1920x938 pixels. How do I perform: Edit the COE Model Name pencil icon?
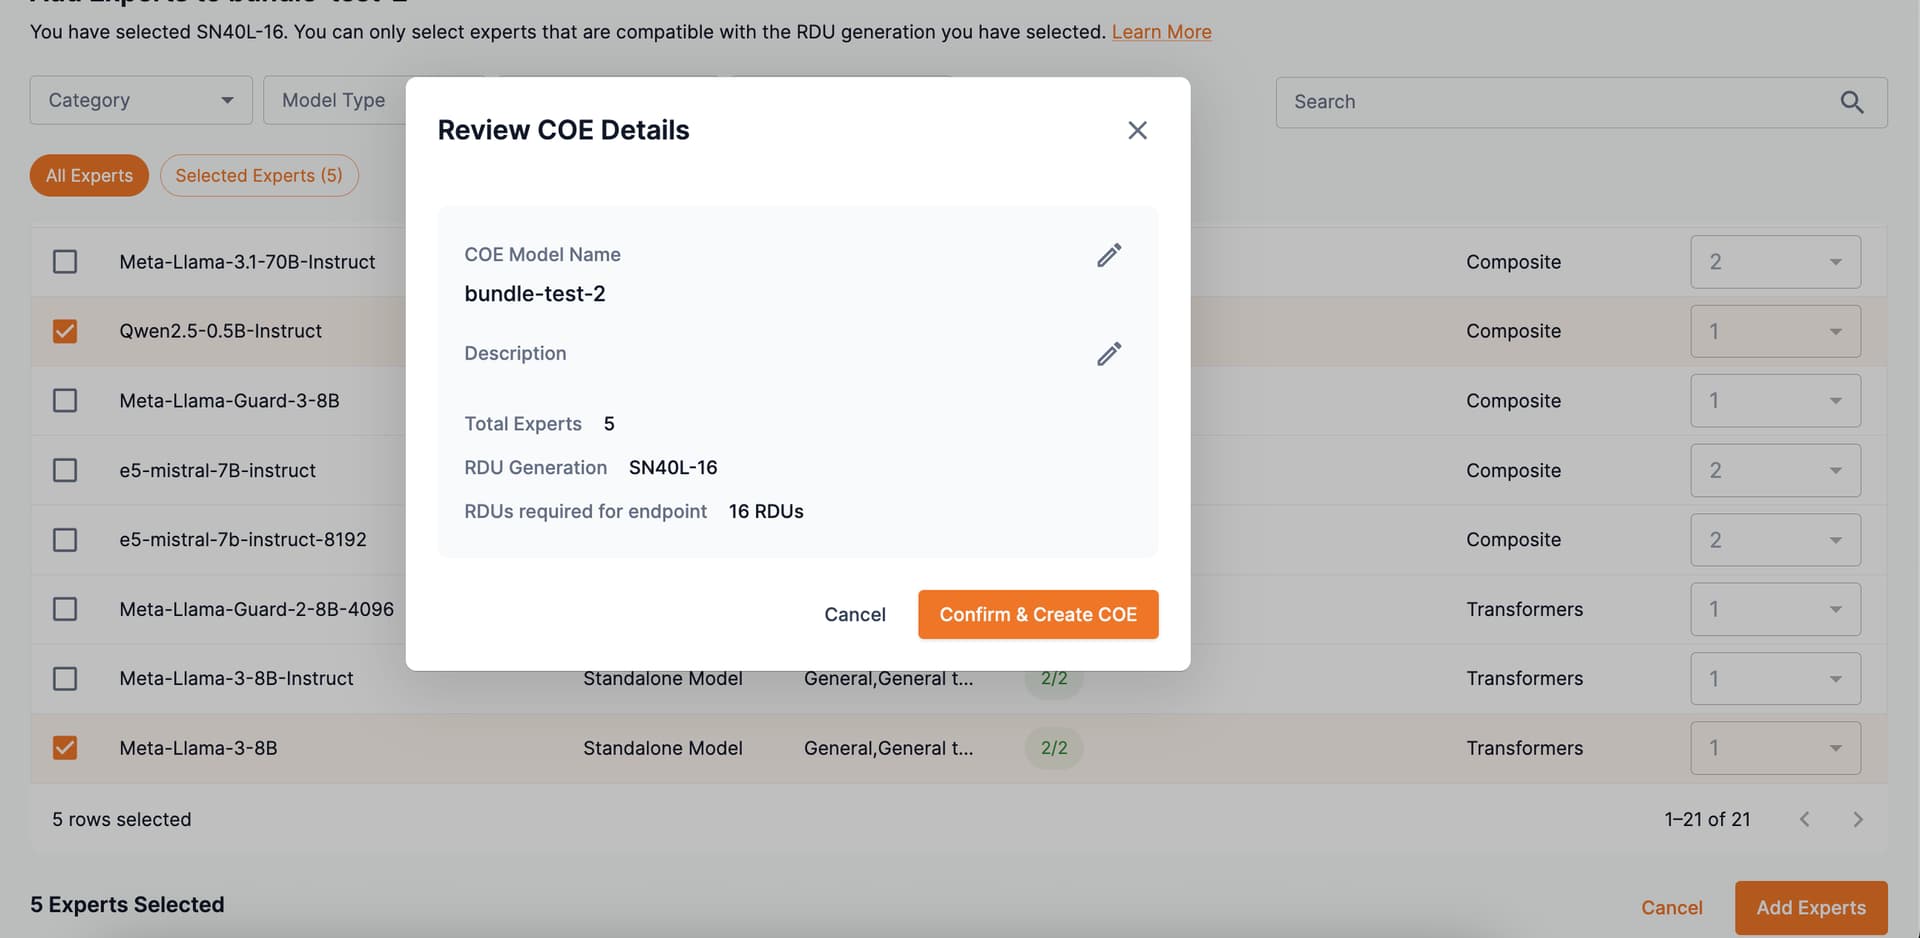[1108, 255]
